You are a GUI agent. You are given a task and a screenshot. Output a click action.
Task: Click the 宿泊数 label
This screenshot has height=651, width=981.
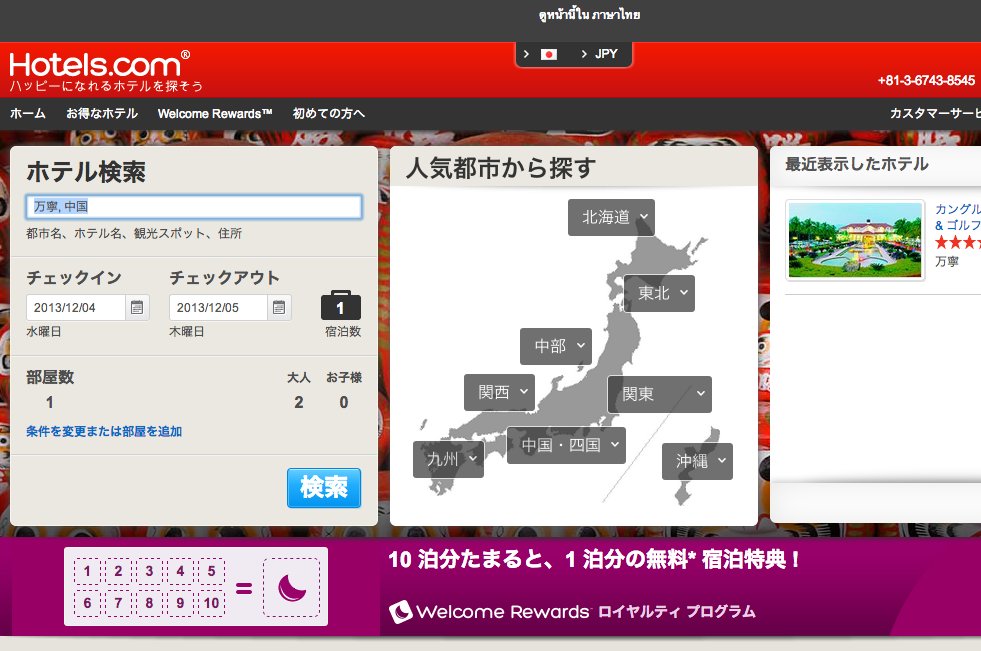coord(343,332)
